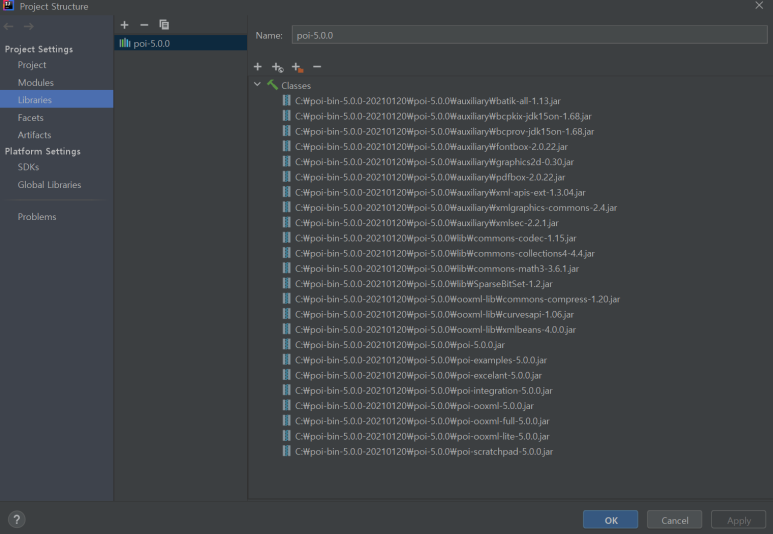Image resolution: width=773 pixels, height=534 pixels.
Task: Collapse the Classes tree node
Action: [x=257, y=86]
